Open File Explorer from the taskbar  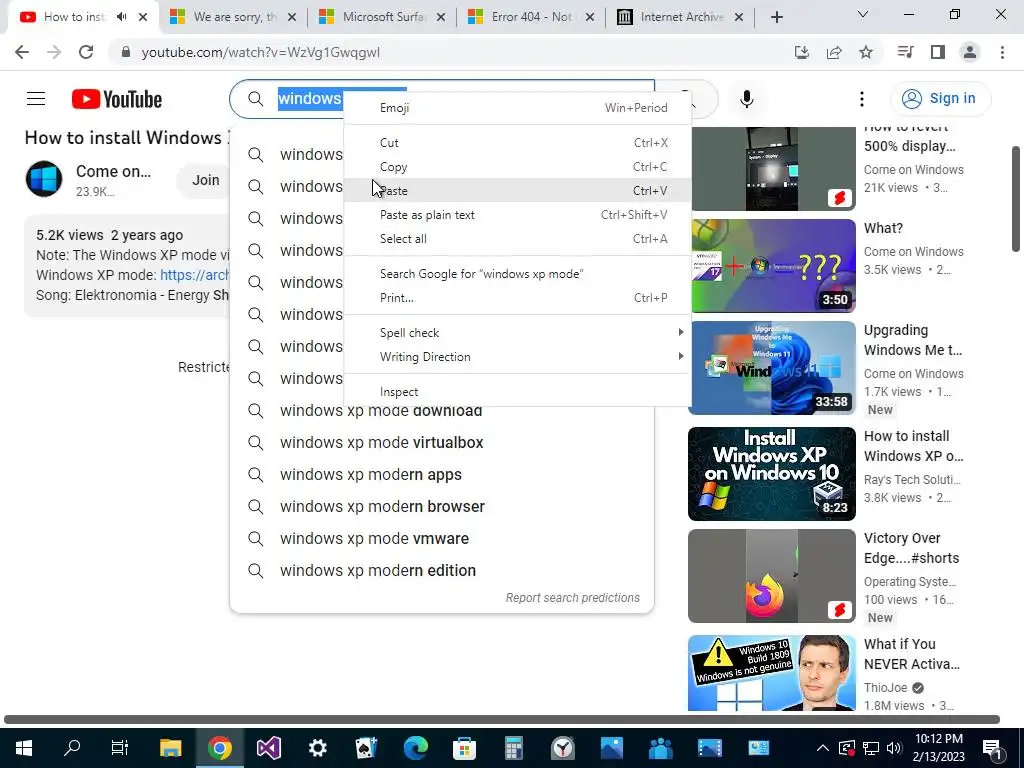[x=170, y=748]
